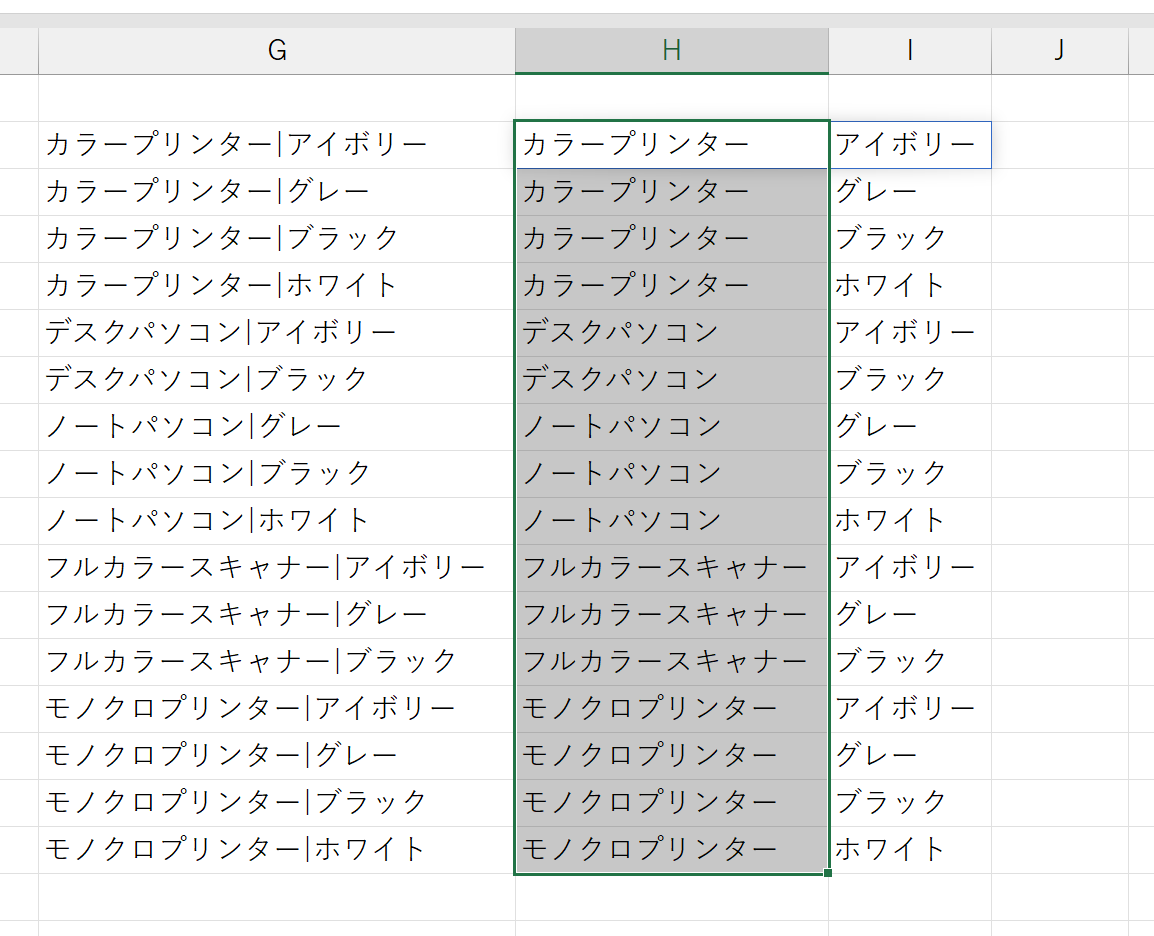Select ホワイト in カラープリンター|ホワイト row
The width and height of the screenshot is (1154, 936).
[910, 286]
